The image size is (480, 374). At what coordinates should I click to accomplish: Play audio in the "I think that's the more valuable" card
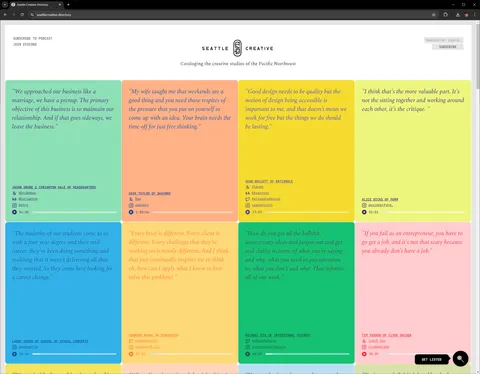[364, 212]
